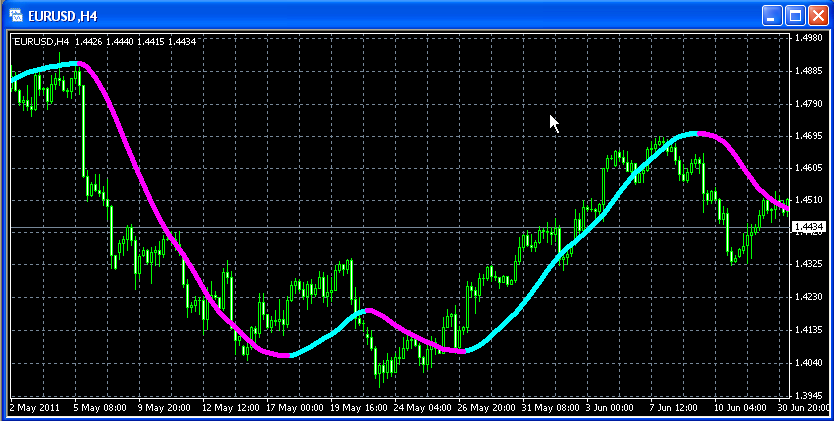Close the EURUSD,H4 chart window
Image resolution: width=834 pixels, height=421 pixels.
click(819, 16)
